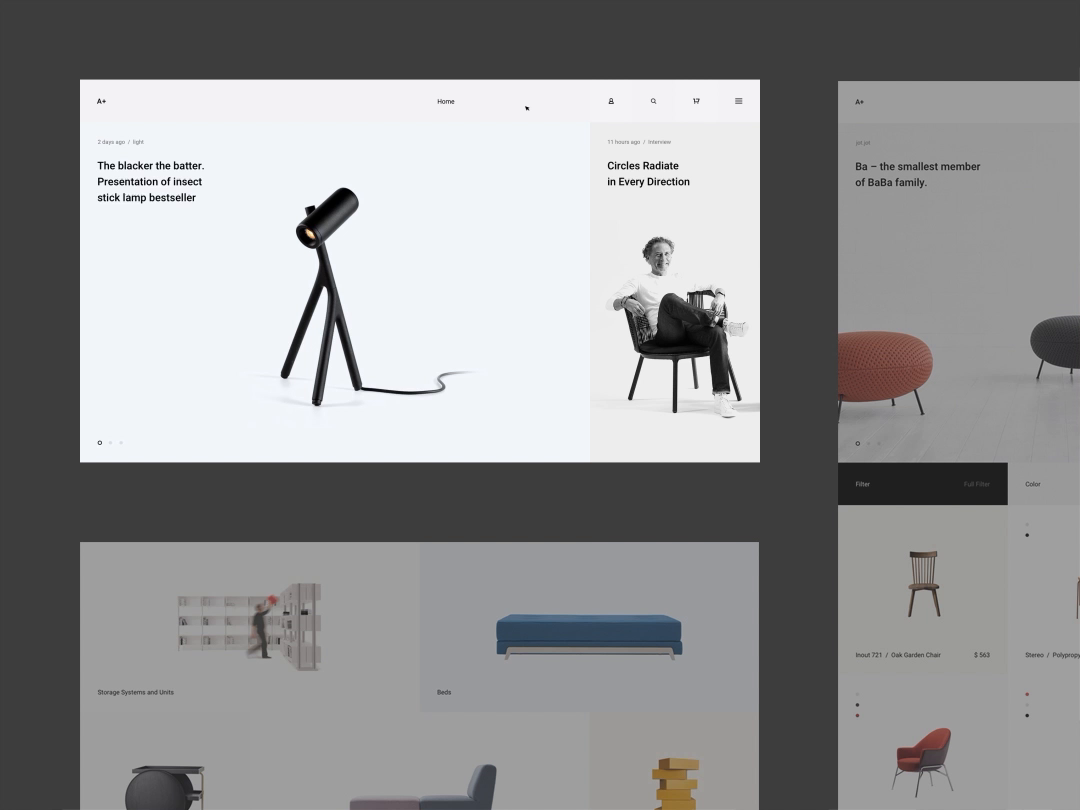Click the 'Circles Radiate in Every Direction' headline

pyautogui.click(x=648, y=173)
